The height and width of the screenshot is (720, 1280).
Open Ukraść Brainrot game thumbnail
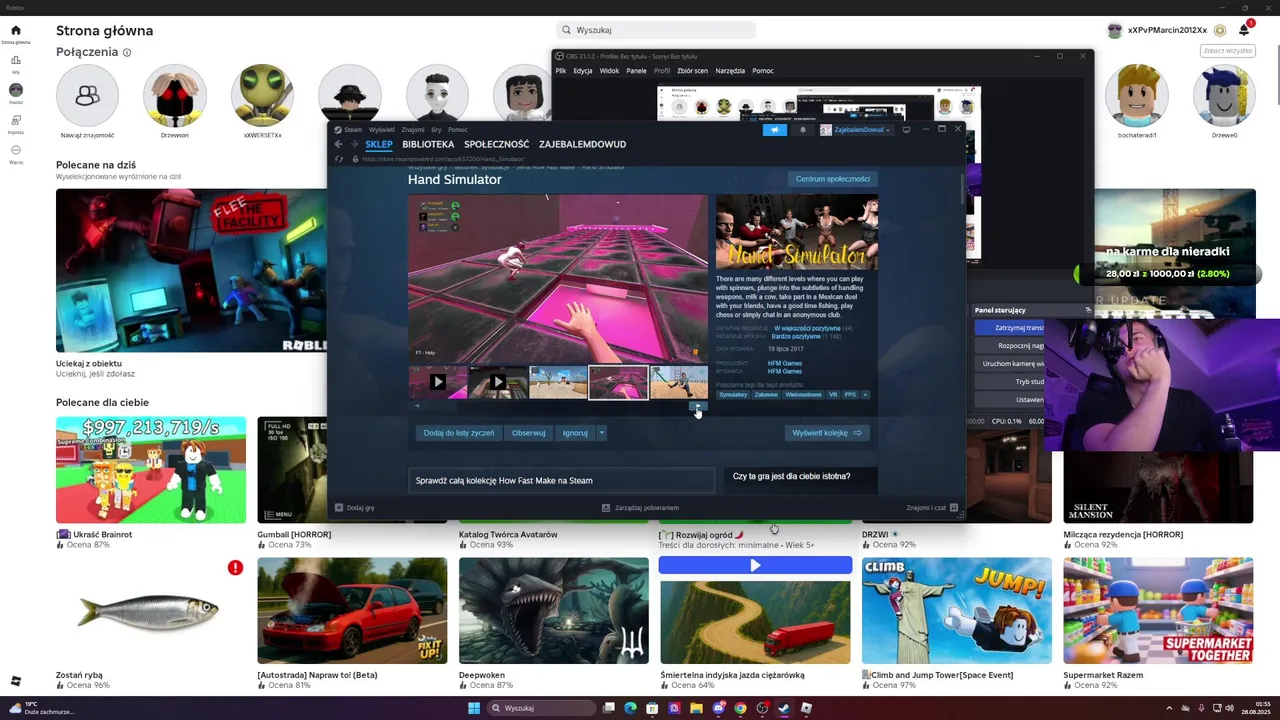coord(151,469)
